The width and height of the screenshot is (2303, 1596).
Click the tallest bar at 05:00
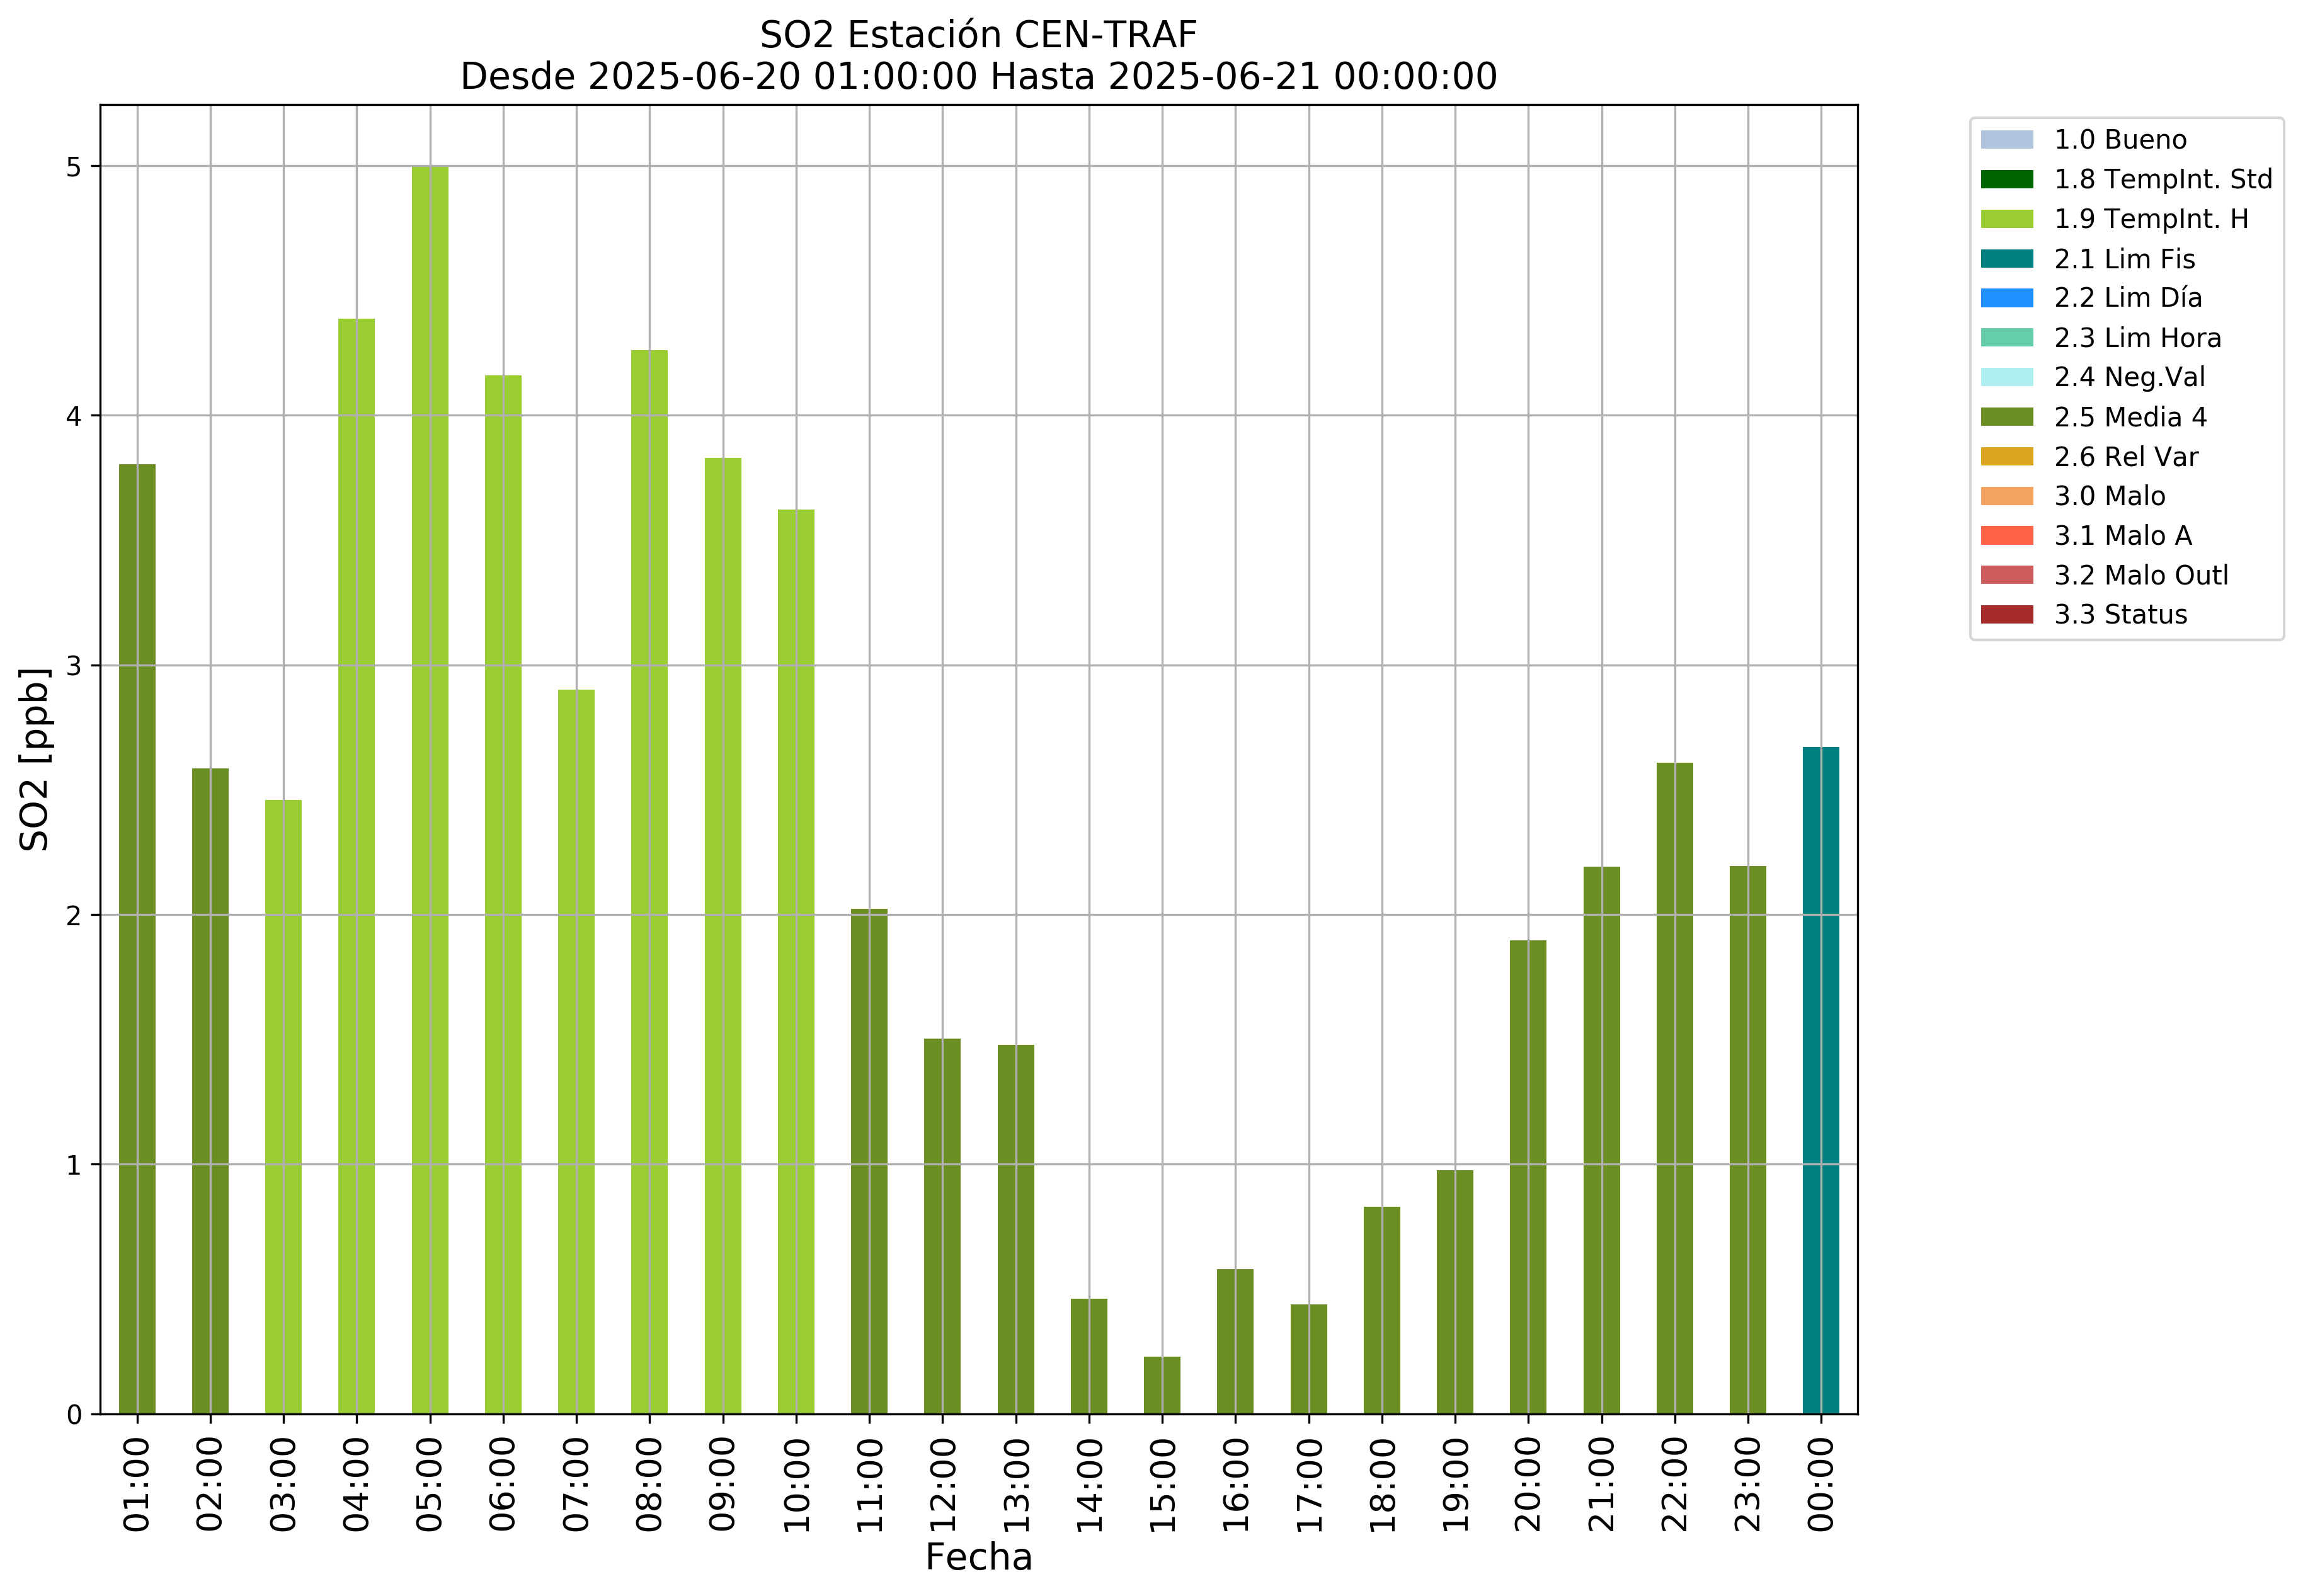click(430, 790)
